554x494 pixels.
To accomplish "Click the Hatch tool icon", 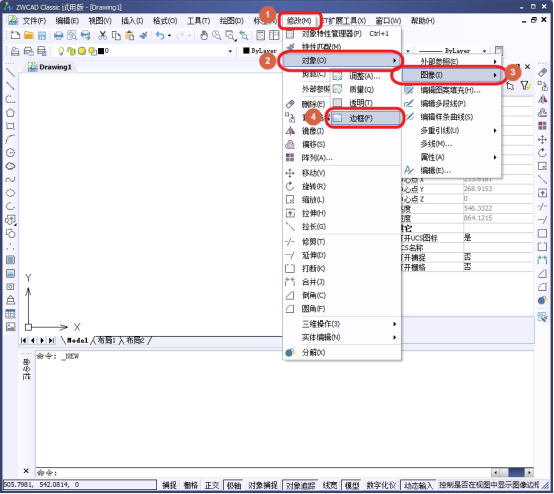I will click(x=10, y=260).
